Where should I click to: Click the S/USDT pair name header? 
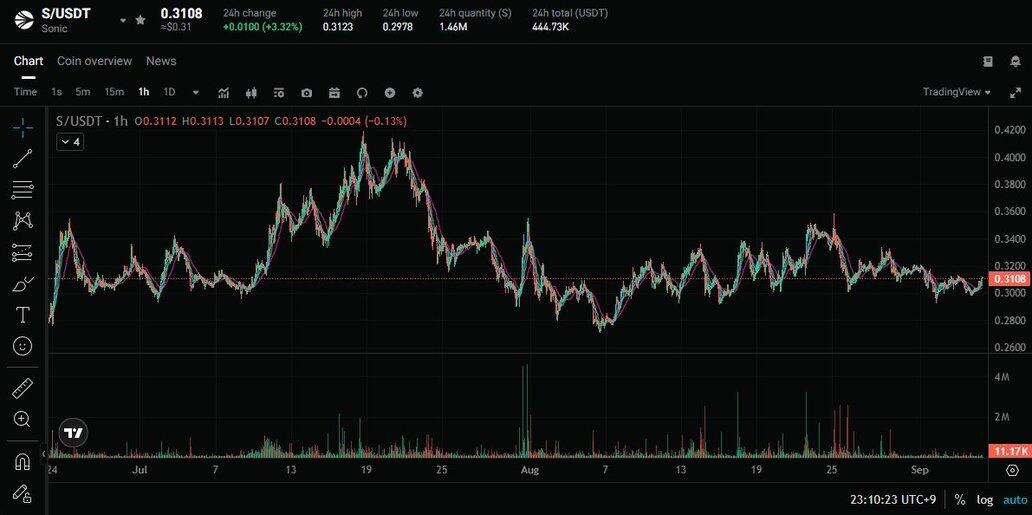pos(66,14)
